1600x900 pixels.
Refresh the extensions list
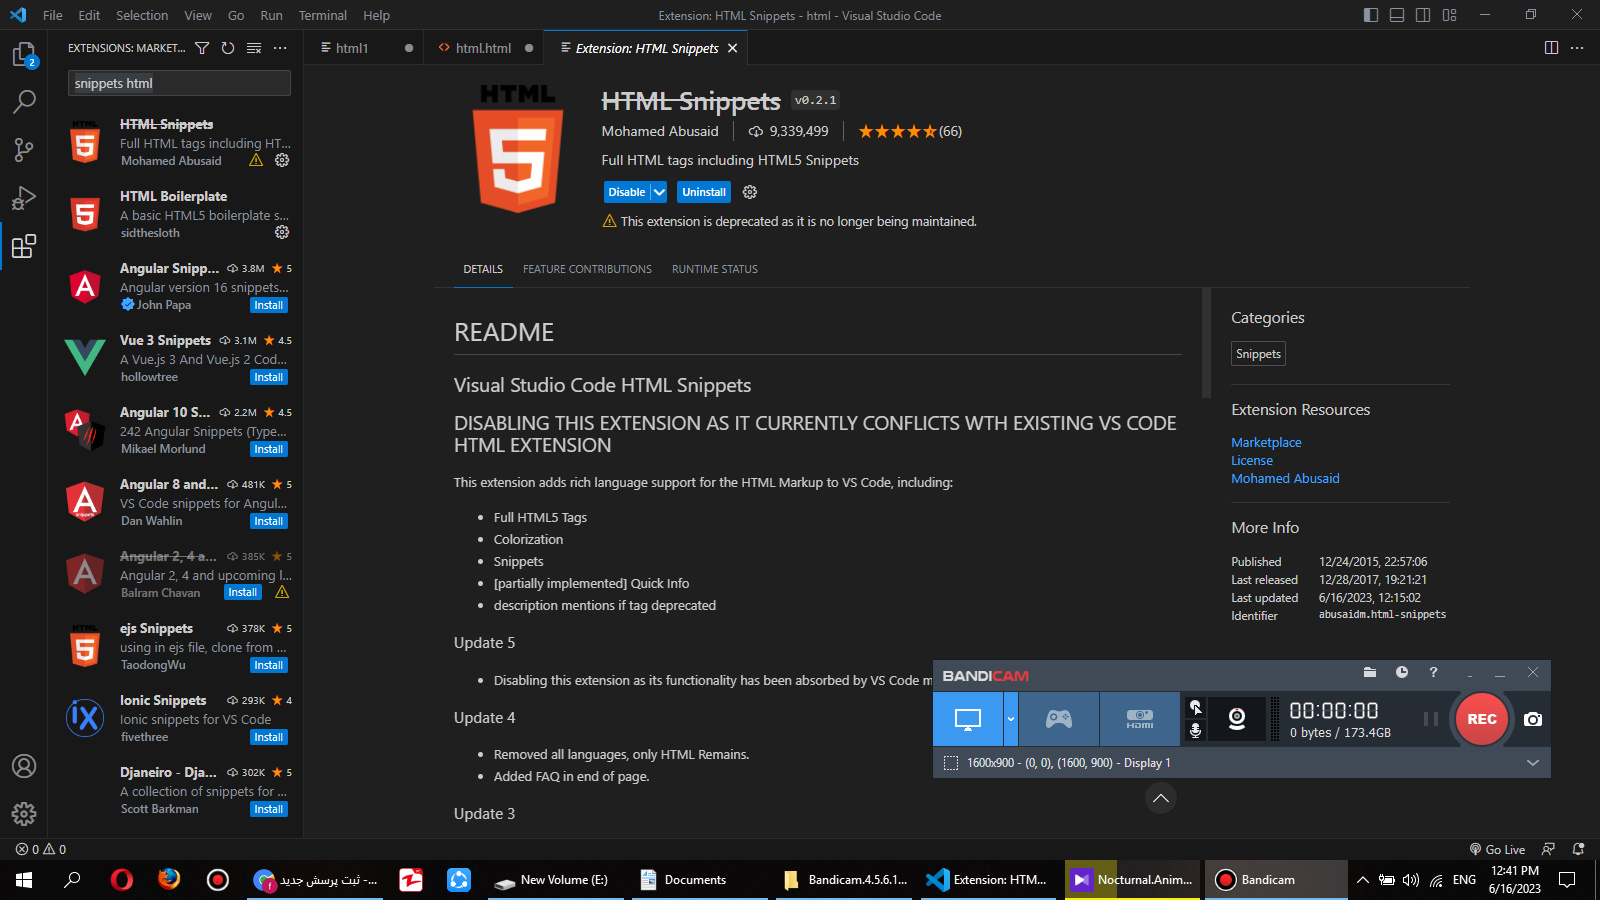[228, 48]
